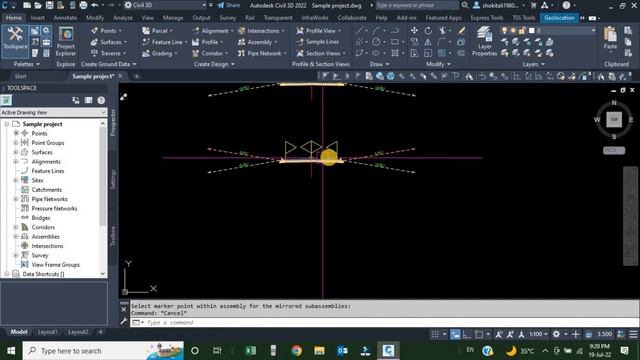Click the Section Views tool

[321, 53]
